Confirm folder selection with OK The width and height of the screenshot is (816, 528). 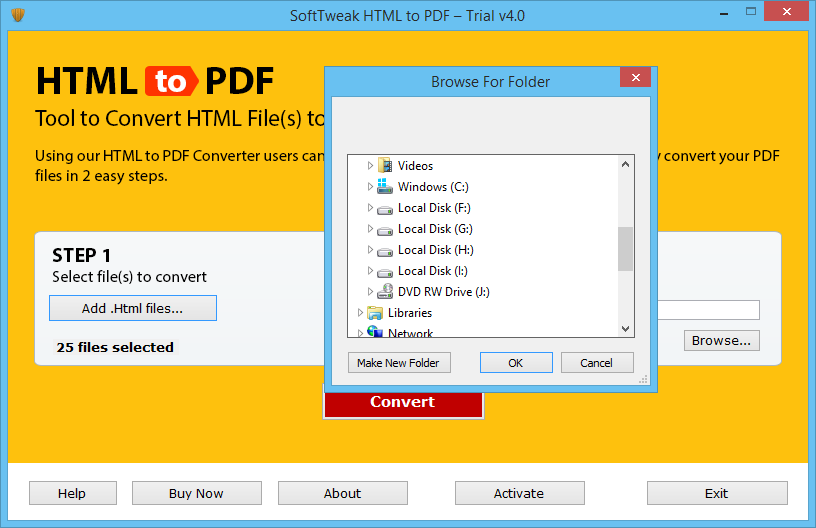[x=516, y=363]
